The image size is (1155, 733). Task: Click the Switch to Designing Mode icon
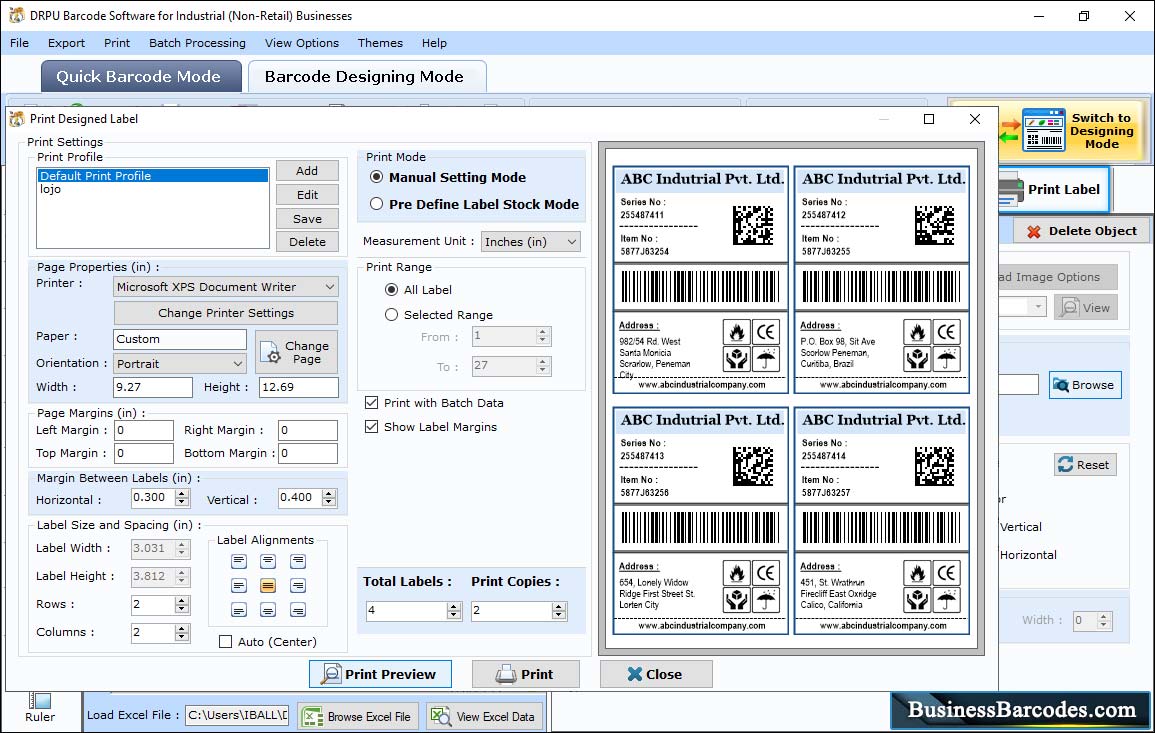(x=1043, y=130)
